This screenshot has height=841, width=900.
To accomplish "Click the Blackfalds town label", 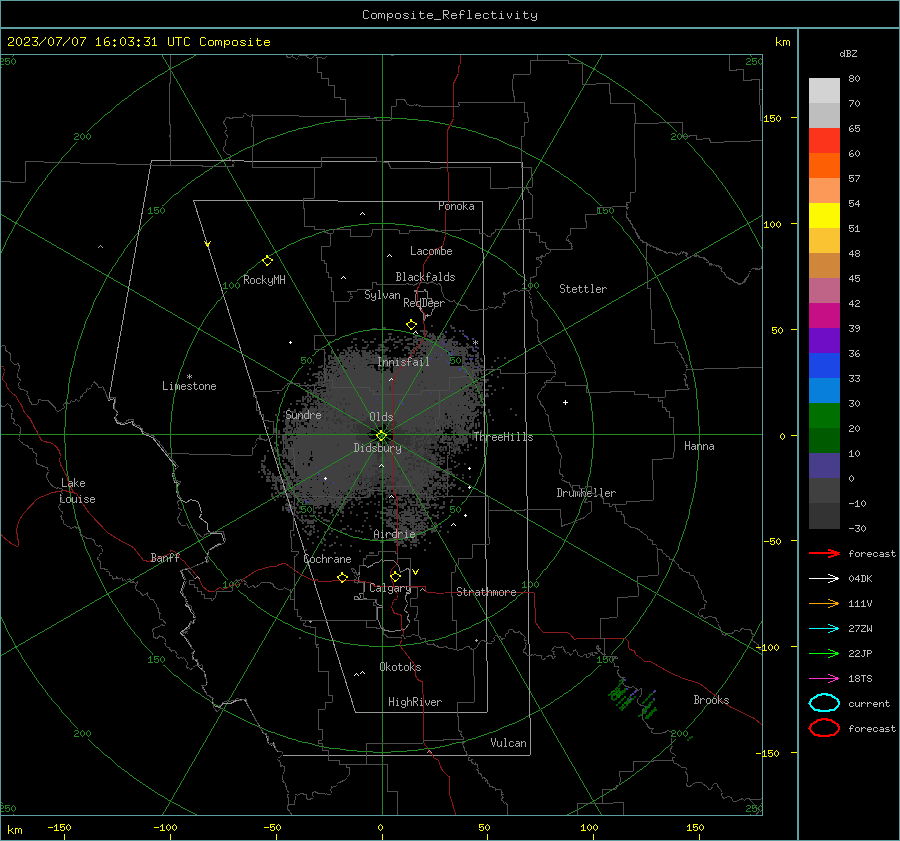I will click(425, 277).
